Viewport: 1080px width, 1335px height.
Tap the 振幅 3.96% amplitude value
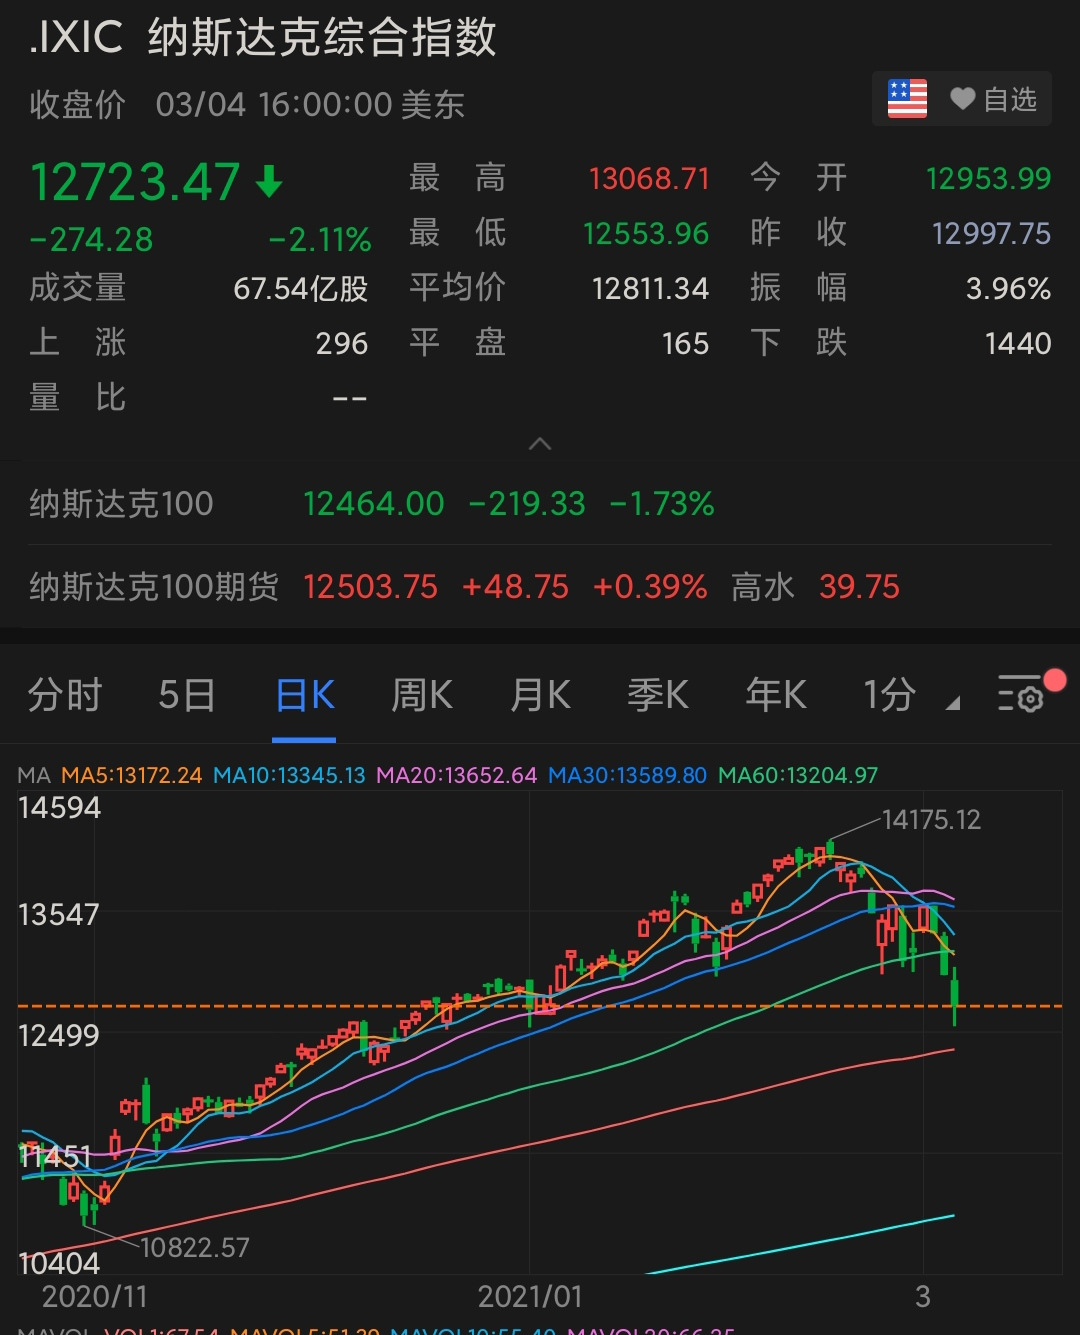(x=1008, y=289)
